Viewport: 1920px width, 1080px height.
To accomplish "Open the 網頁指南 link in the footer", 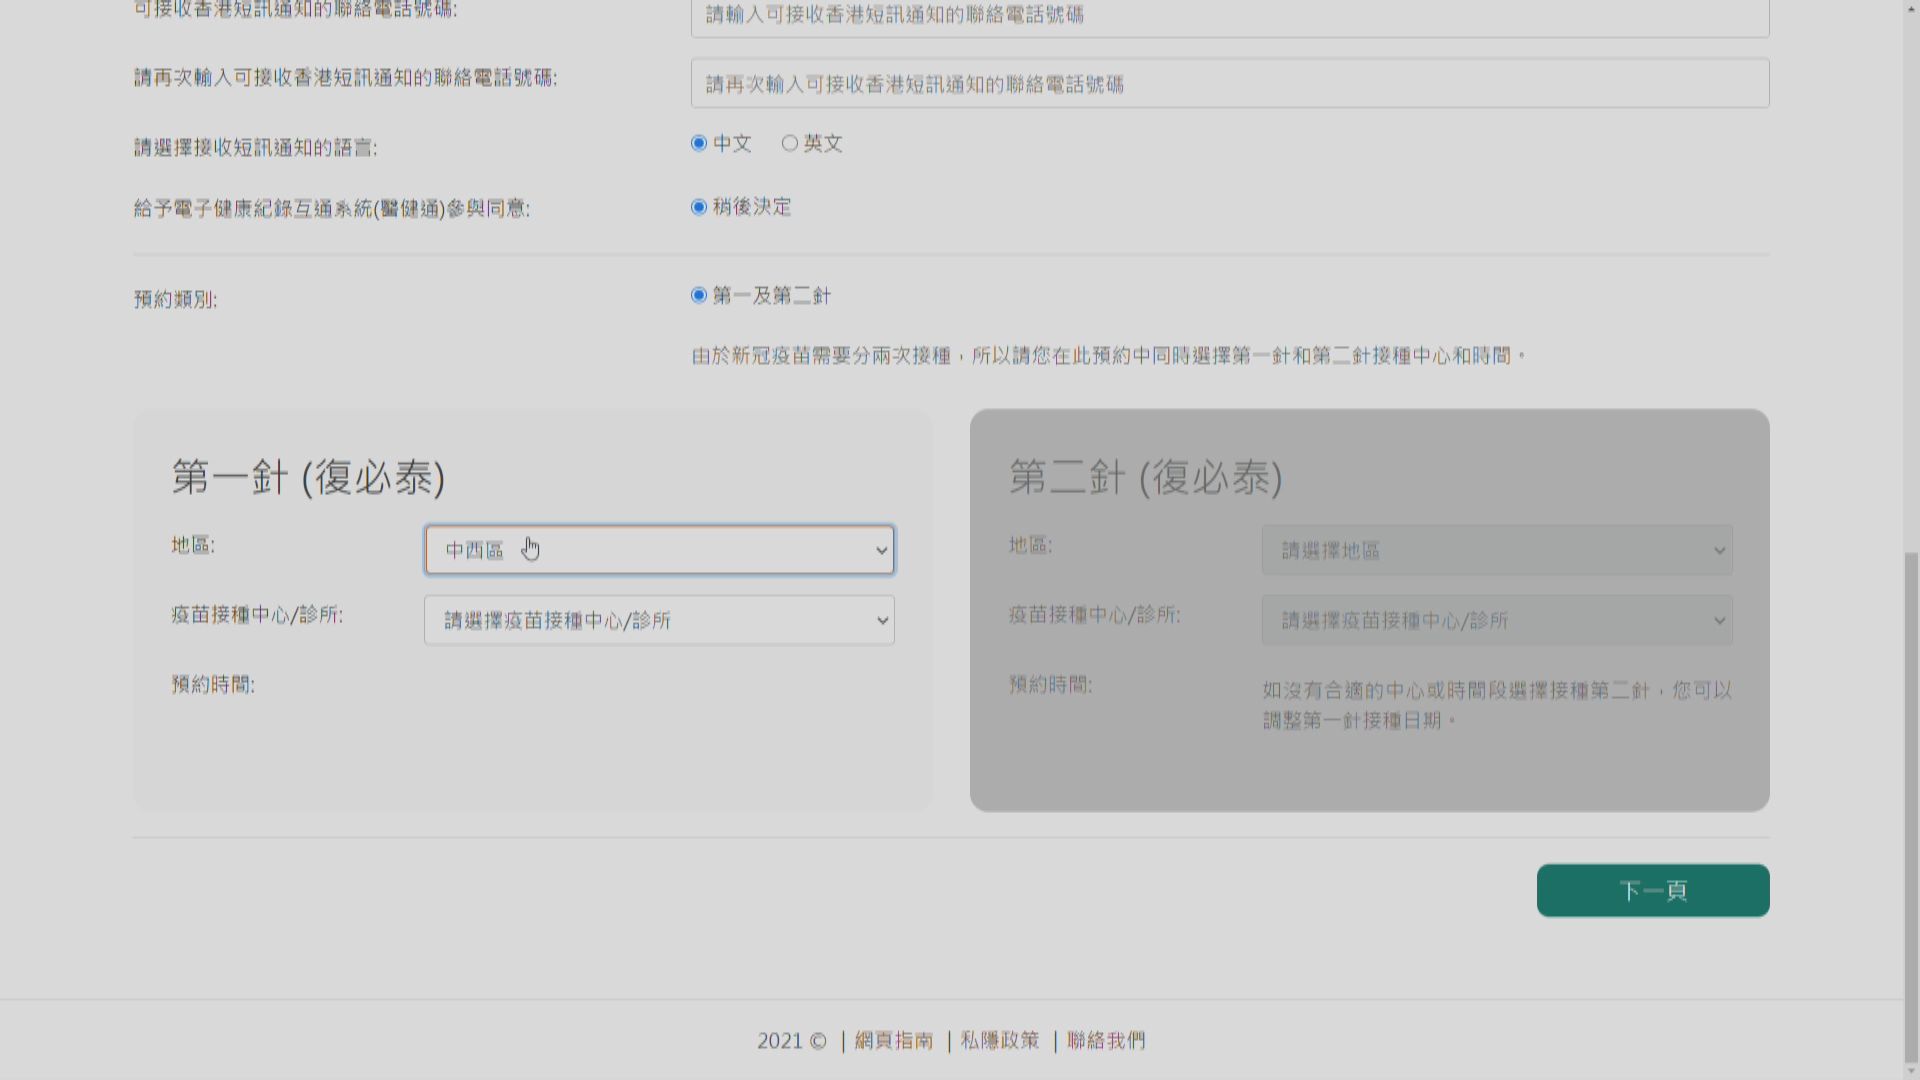I will [895, 1041].
